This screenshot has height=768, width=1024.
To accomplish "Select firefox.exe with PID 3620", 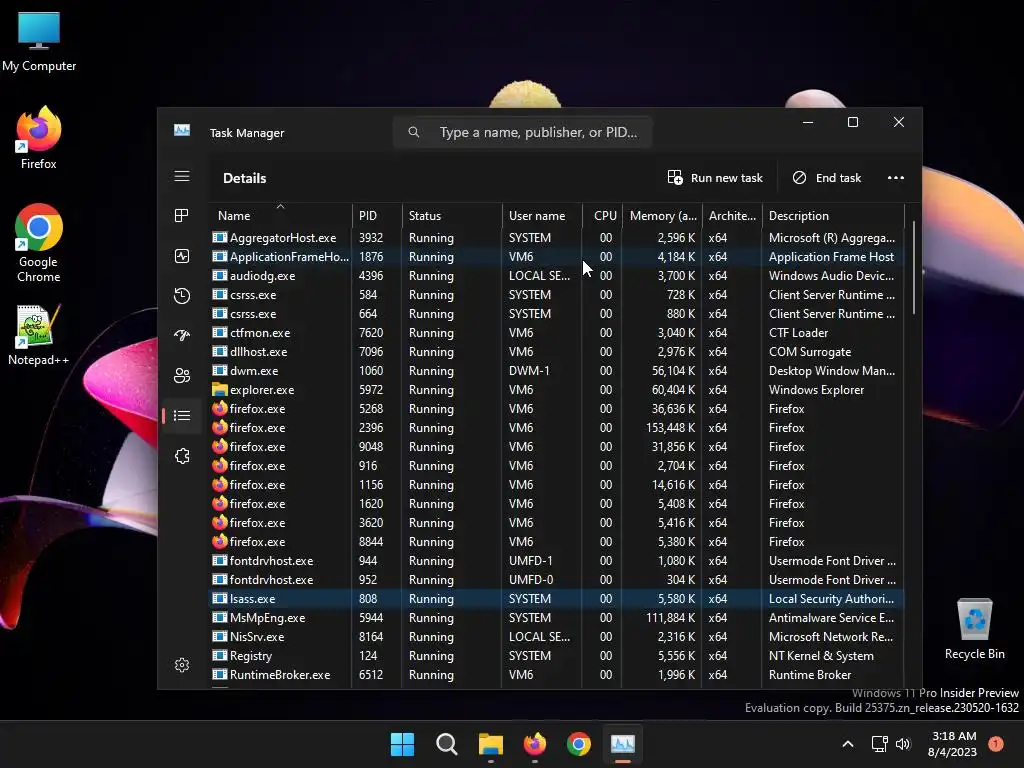I will tap(556, 522).
